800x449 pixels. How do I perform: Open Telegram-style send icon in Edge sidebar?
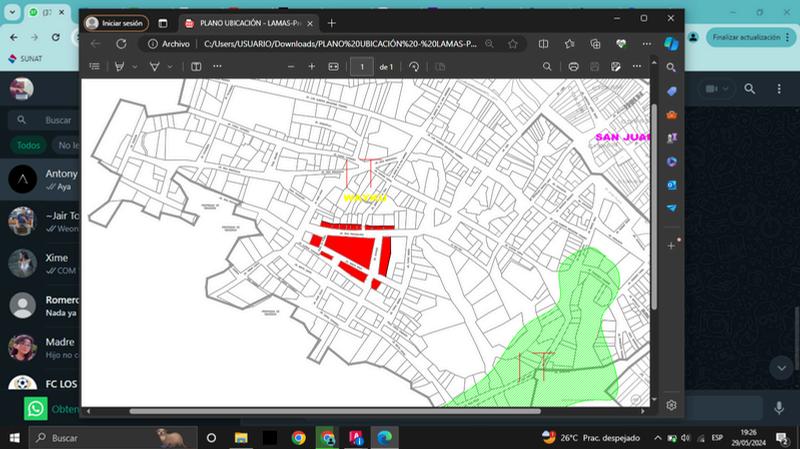click(671, 208)
